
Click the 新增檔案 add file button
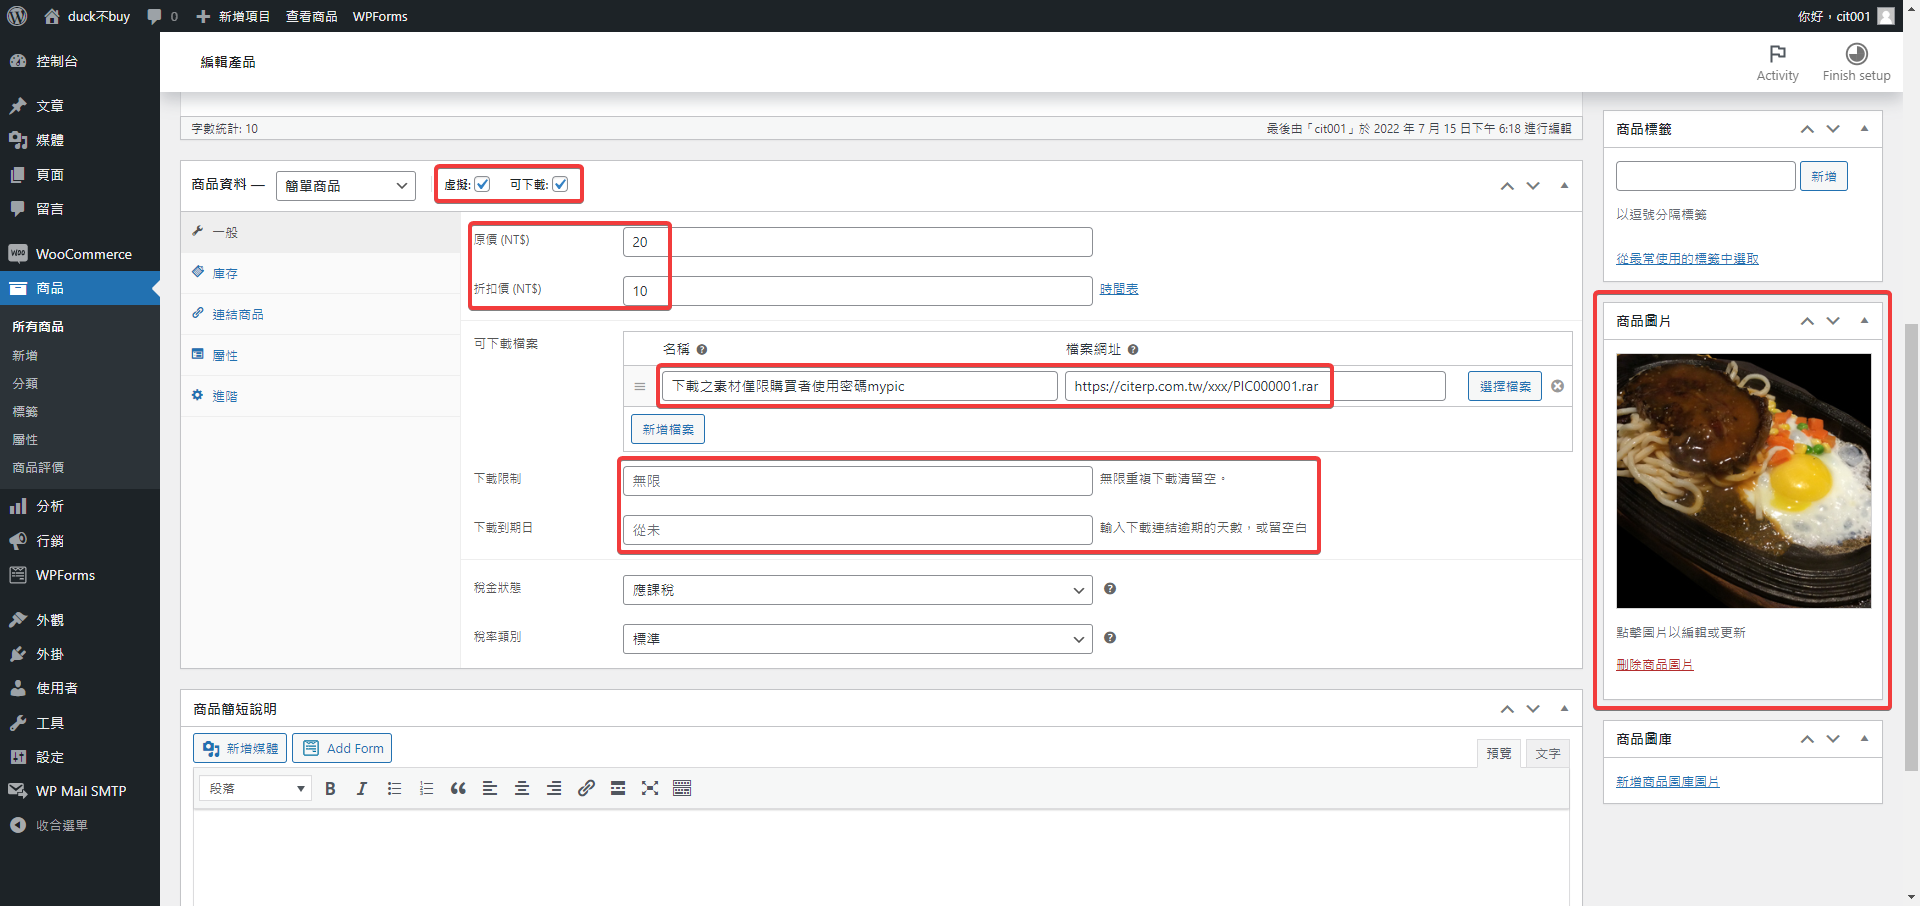[x=668, y=429]
